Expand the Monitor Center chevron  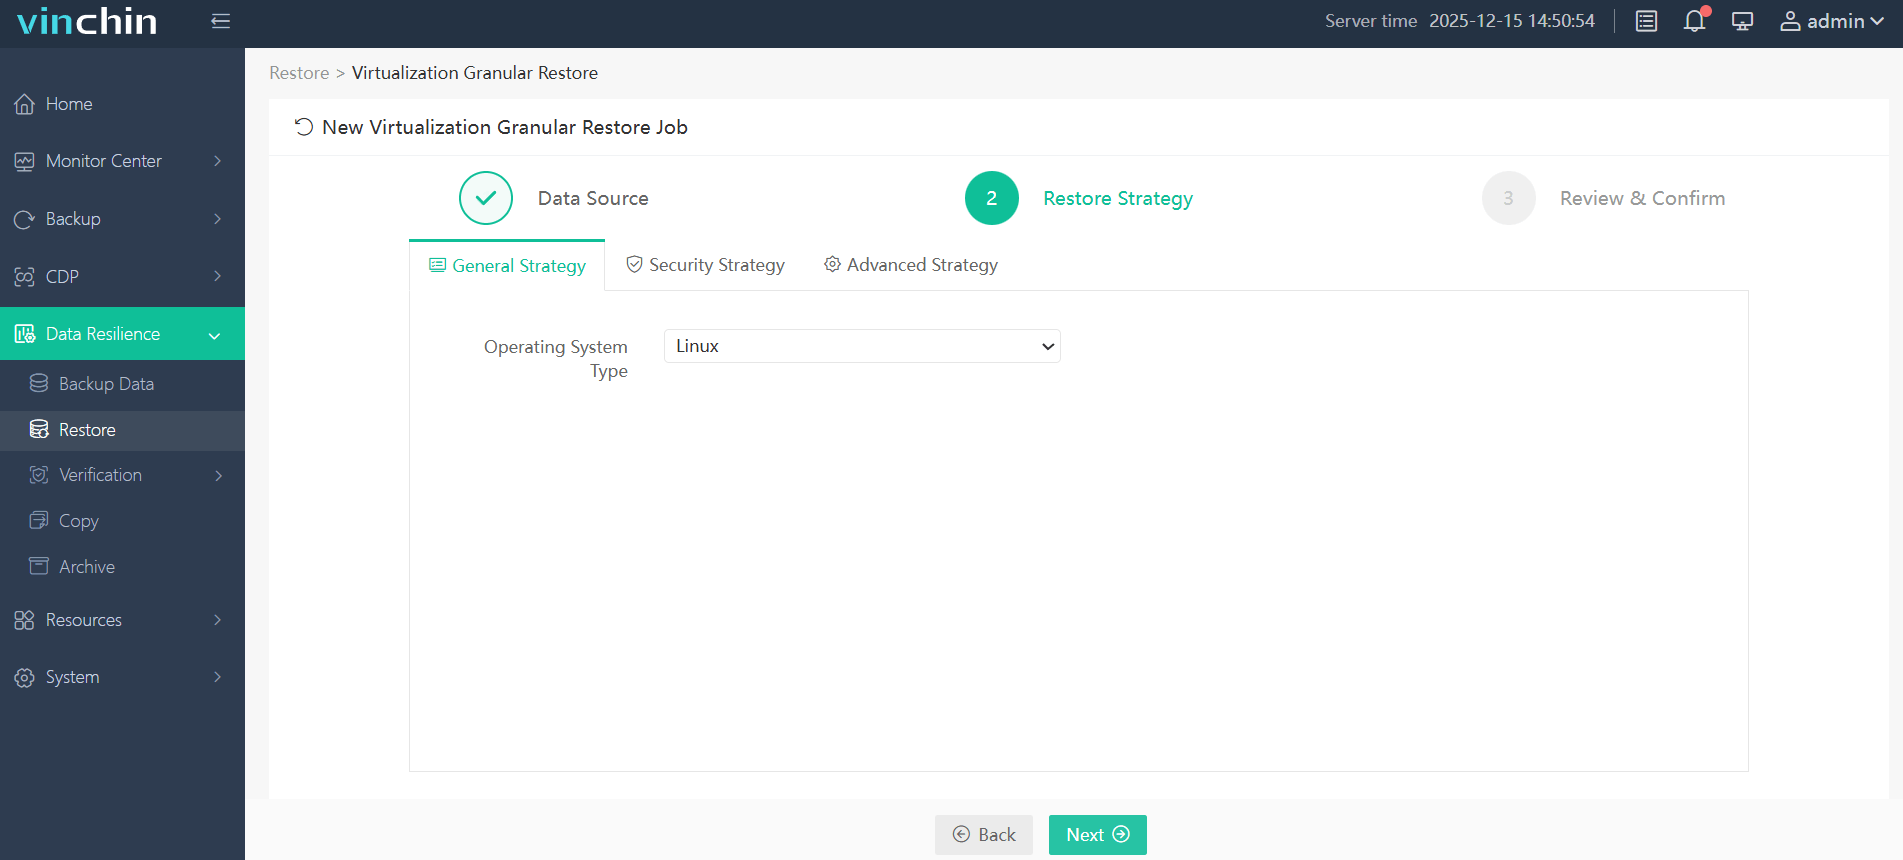point(217,161)
